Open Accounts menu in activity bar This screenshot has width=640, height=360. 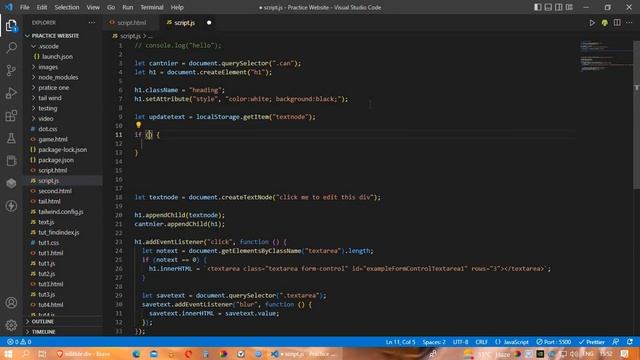point(11,303)
